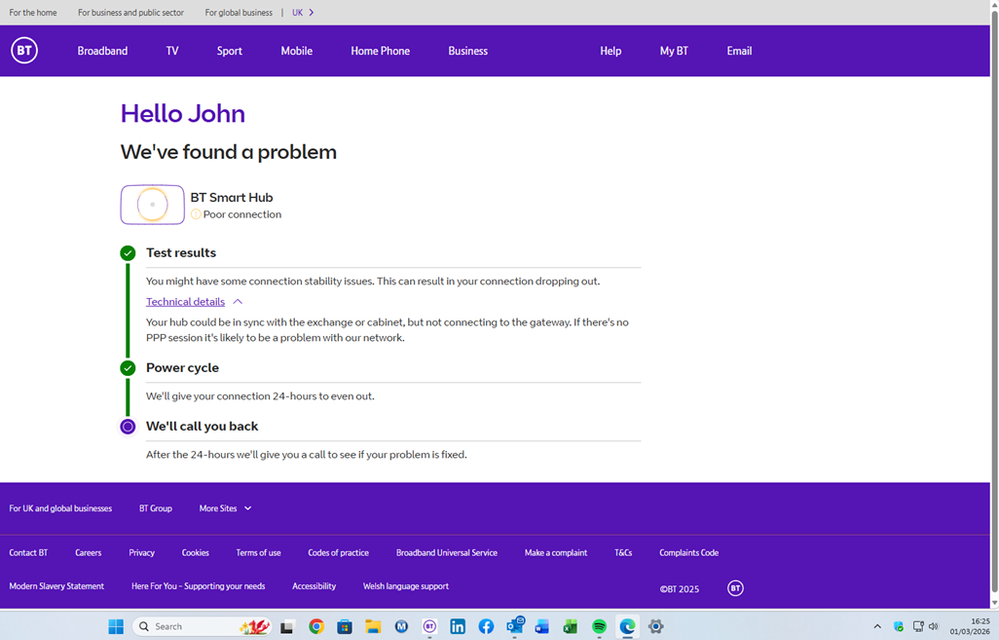This screenshot has width=999, height=640.
Task: Switch to Microsoft Edge in the taskbar
Action: coord(628,627)
